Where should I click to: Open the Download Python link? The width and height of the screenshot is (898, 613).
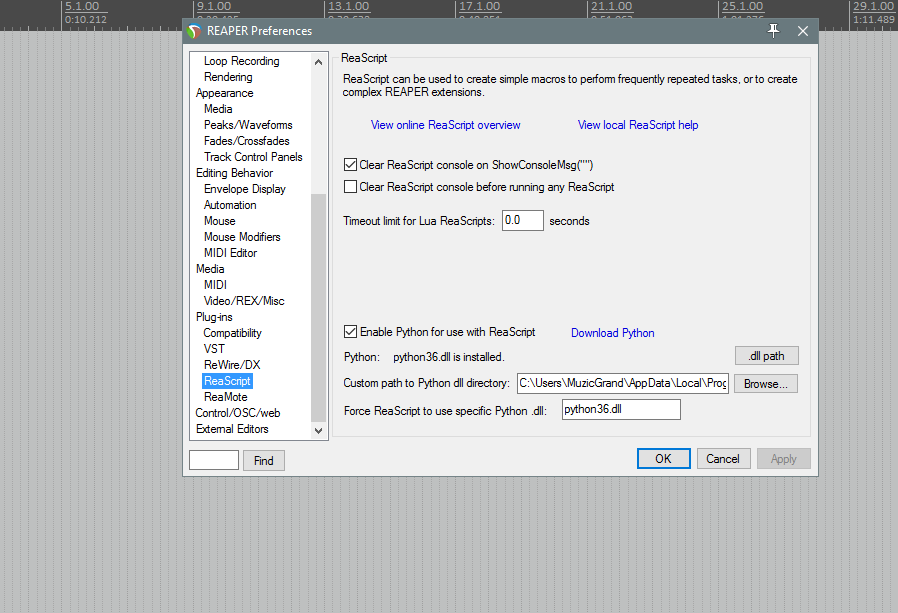(x=612, y=333)
